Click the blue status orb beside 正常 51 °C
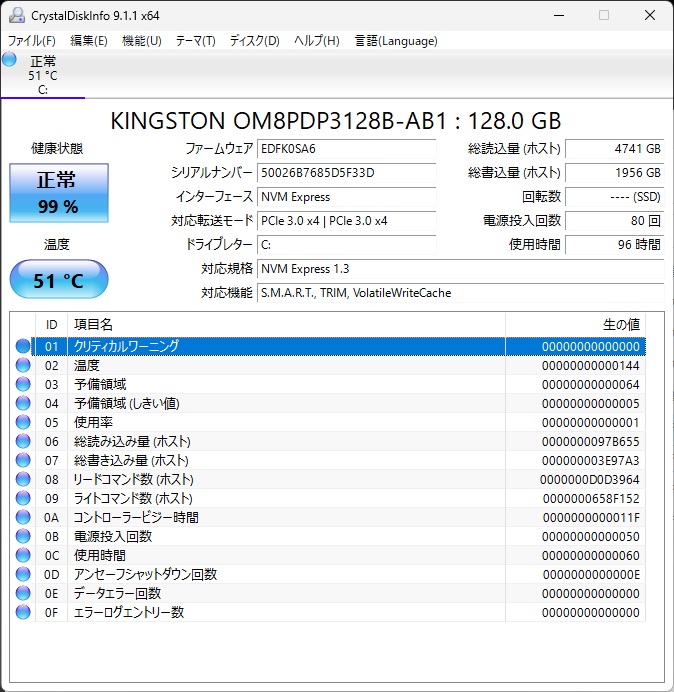 (x=9, y=59)
